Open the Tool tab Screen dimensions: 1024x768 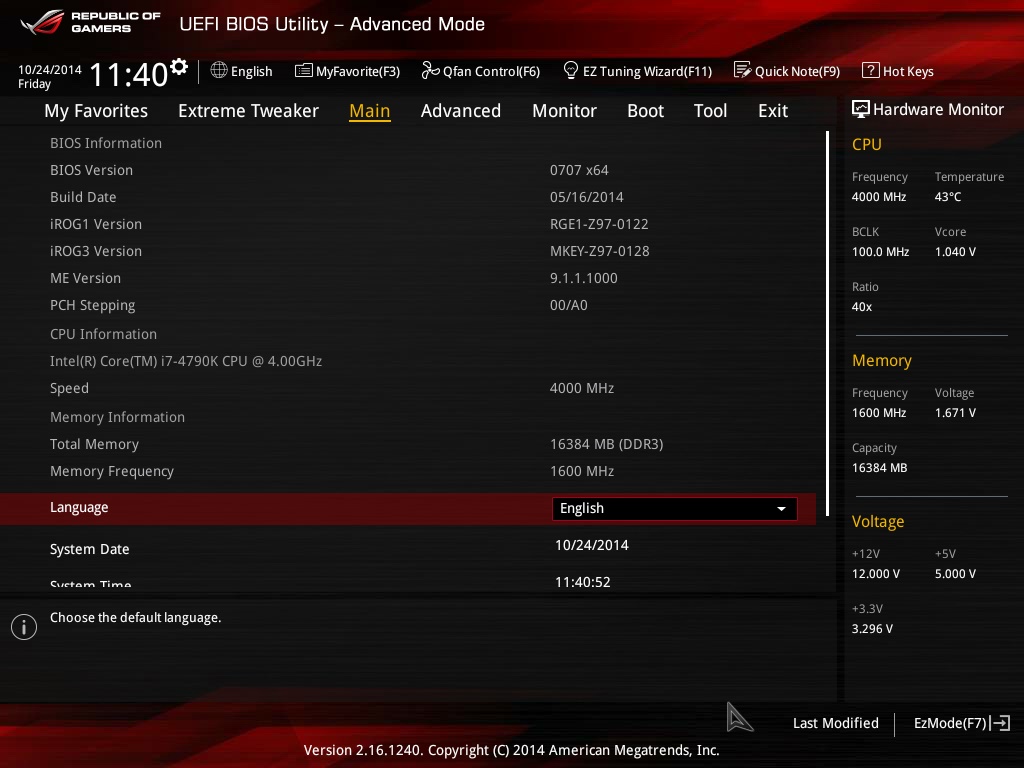pos(710,111)
